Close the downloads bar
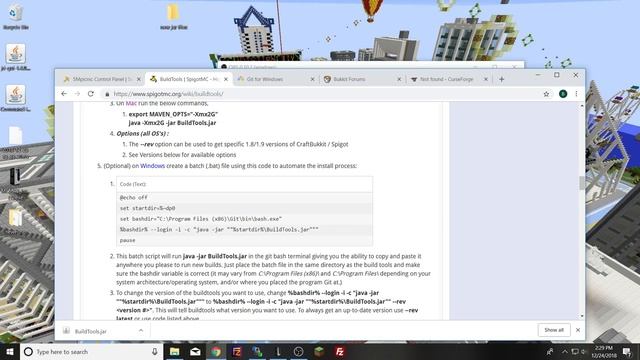640x360 pixels. click(x=578, y=330)
